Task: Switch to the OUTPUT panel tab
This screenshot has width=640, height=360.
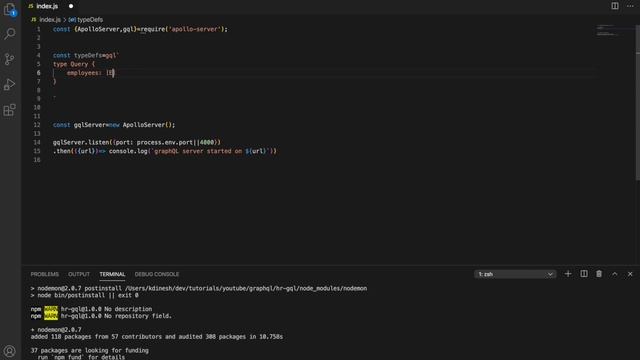Action: (79, 274)
